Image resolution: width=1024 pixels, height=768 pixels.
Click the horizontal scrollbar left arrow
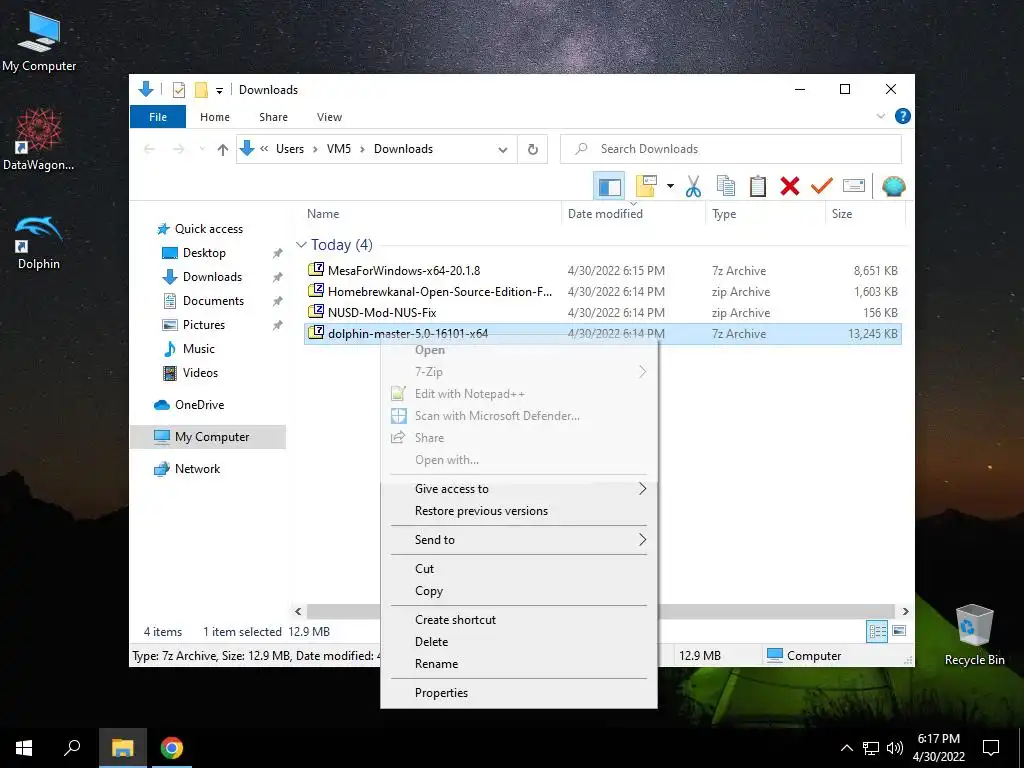298,612
